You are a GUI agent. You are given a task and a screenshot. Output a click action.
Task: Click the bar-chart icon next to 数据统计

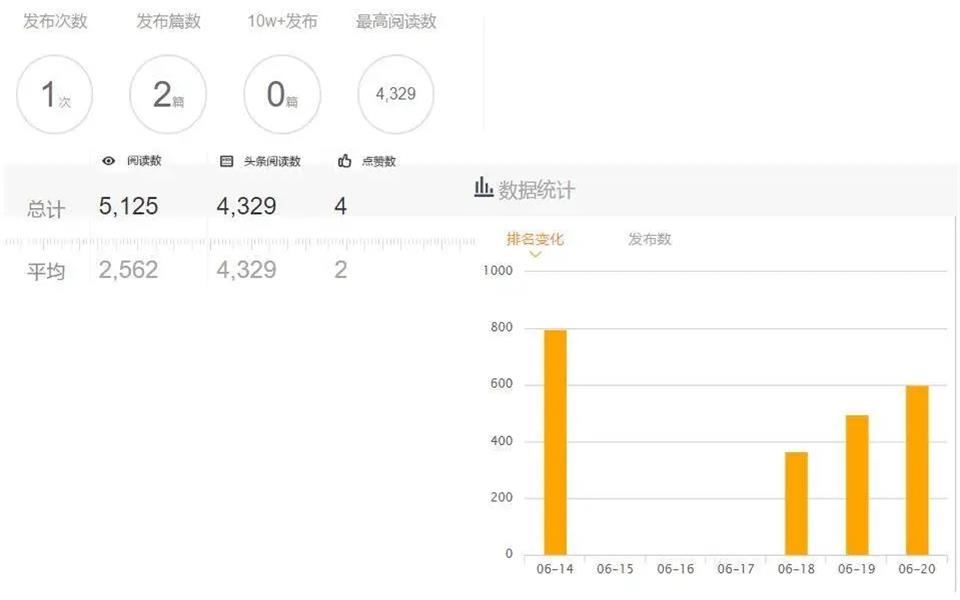483,186
